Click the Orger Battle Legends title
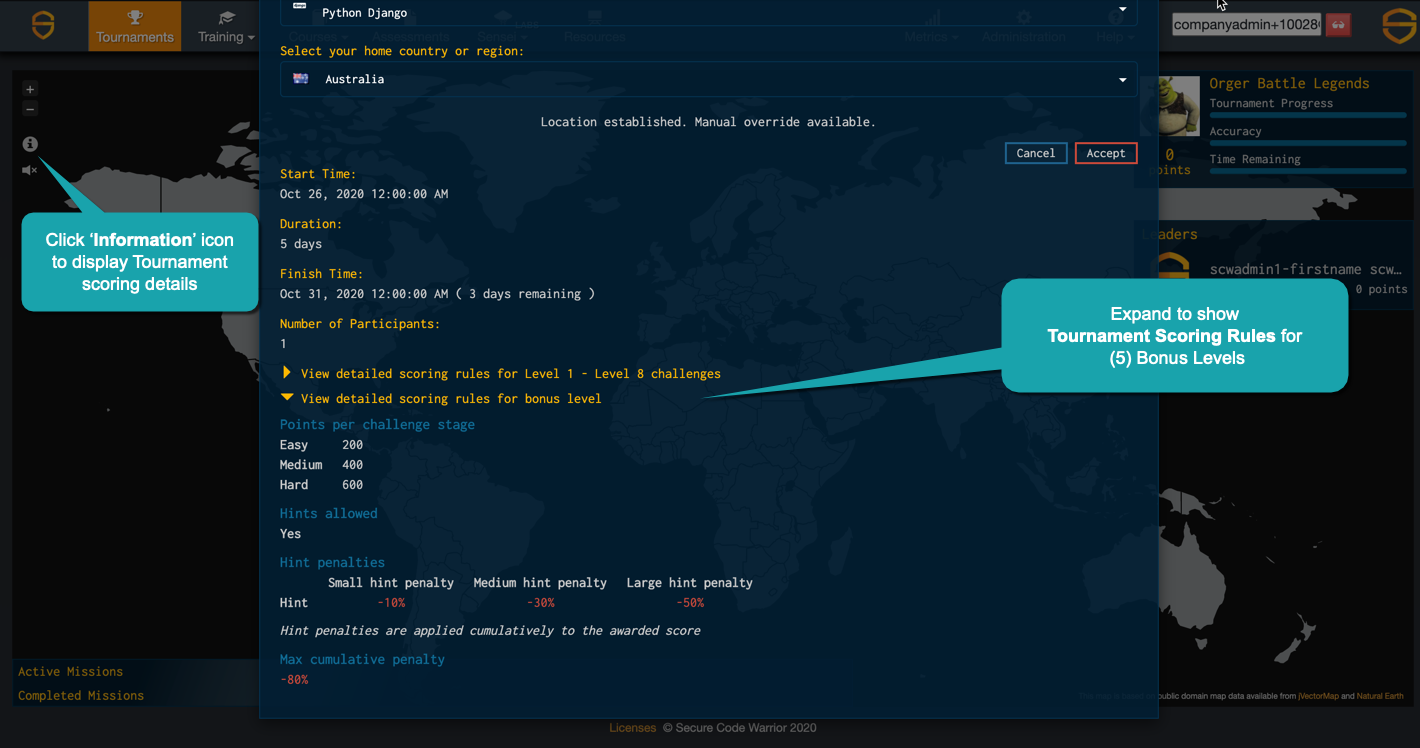 (x=1289, y=83)
